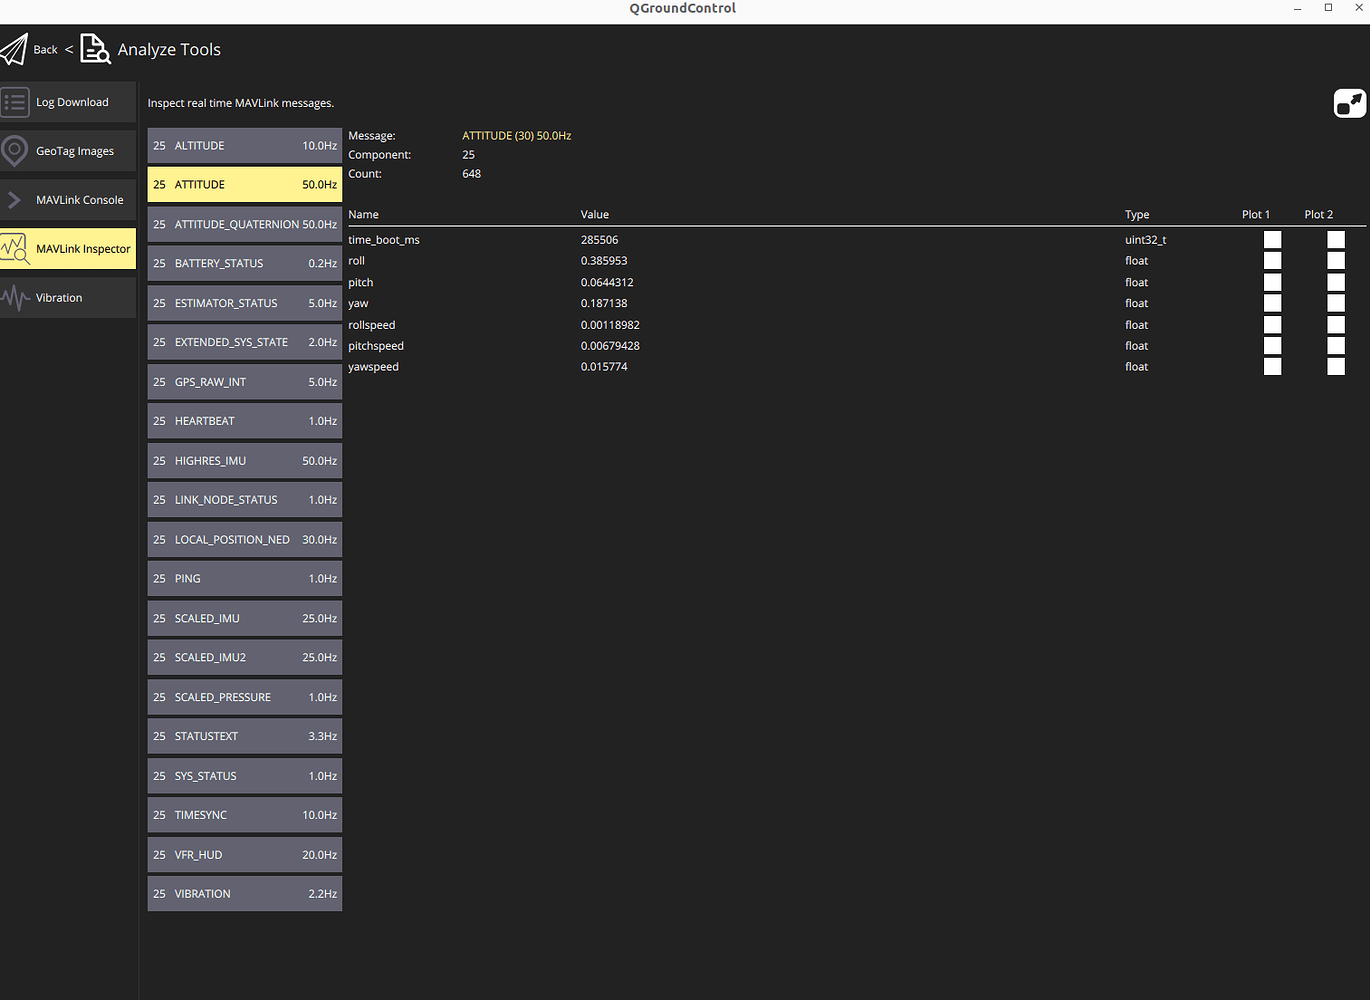Image resolution: width=1370 pixels, height=1000 pixels.
Task: Enable Plot 2 for time_boot_ms
Action: point(1336,240)
